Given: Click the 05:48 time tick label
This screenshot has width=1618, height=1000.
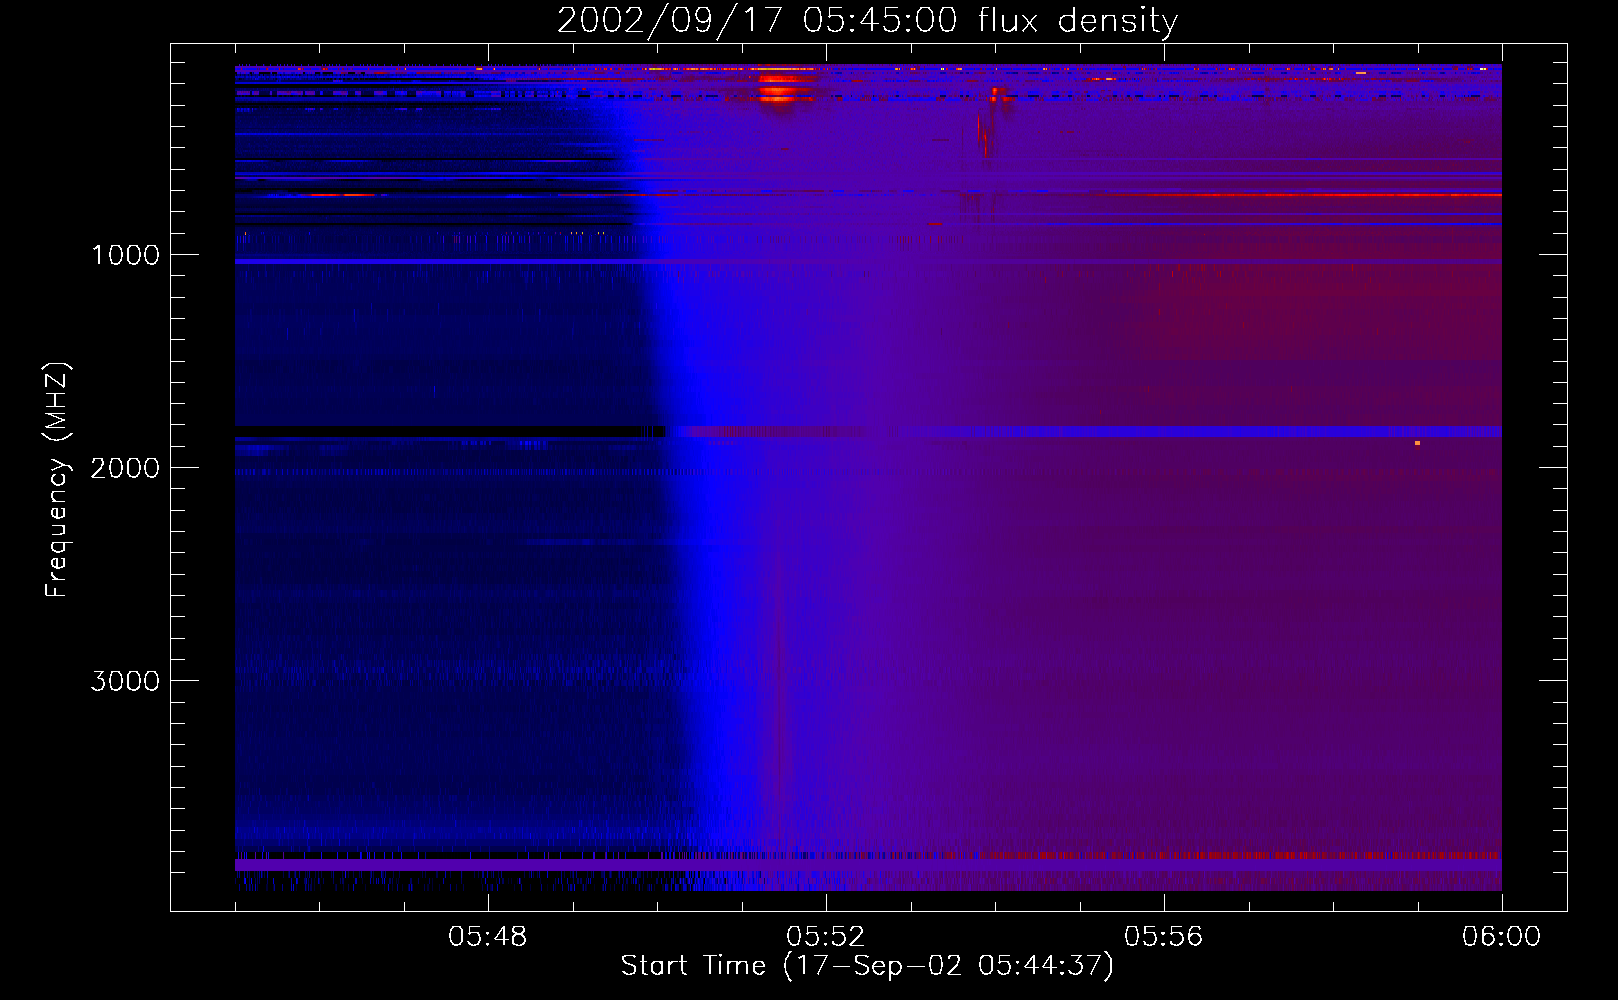Looking at the screenshot, I should 488,937.
